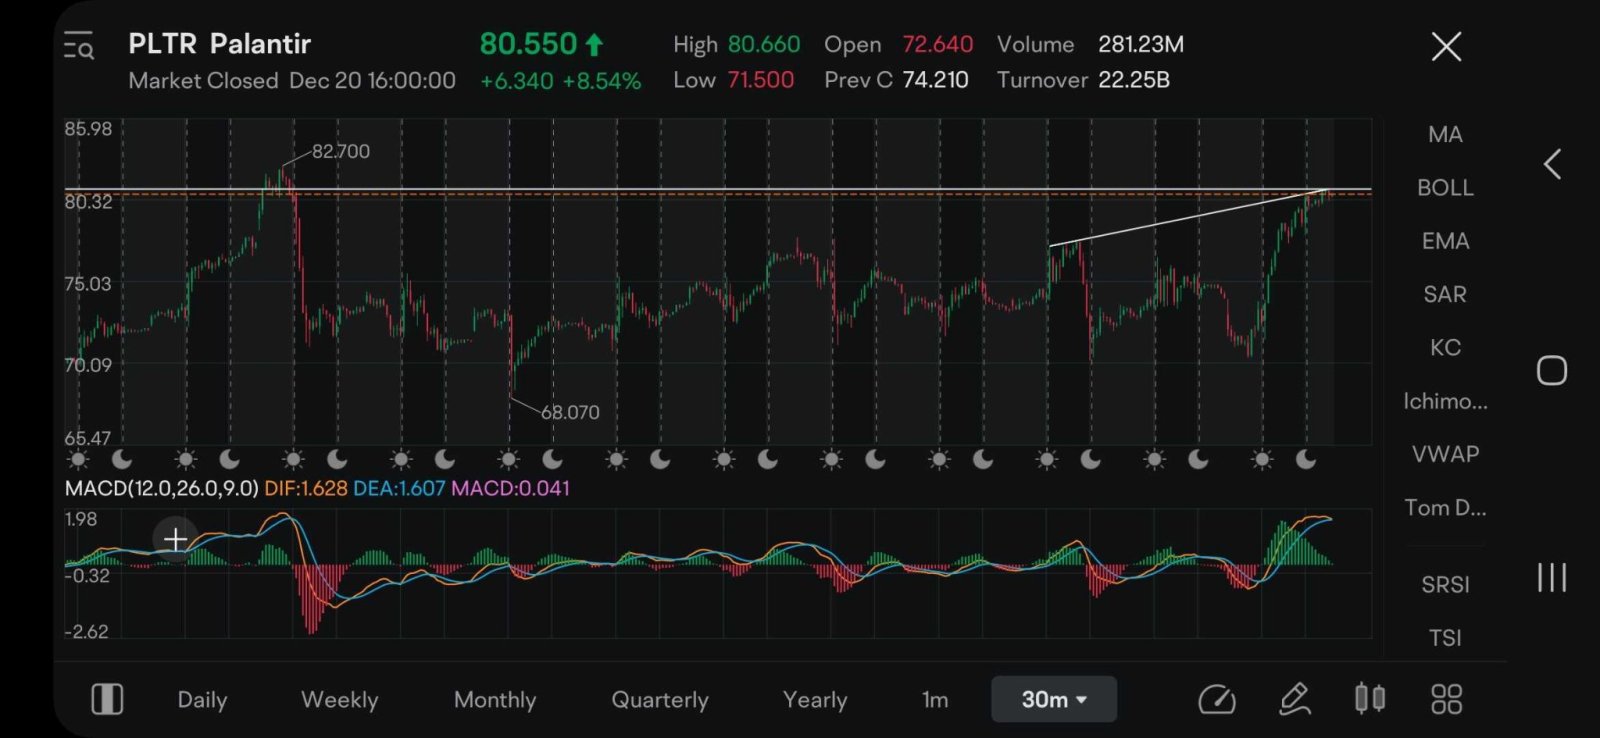Image resolution: width=1600 pixels, height=738 pixels.
Task: Tap the High 80.660 value
Action: pyautogui.click(x=764, y=44)
